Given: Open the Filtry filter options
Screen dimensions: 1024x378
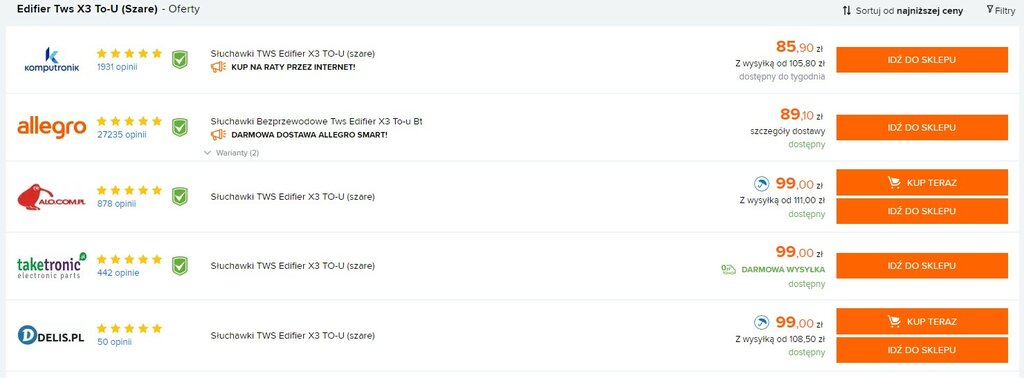Looking at the screenshot, I should tap(1001, 10).
